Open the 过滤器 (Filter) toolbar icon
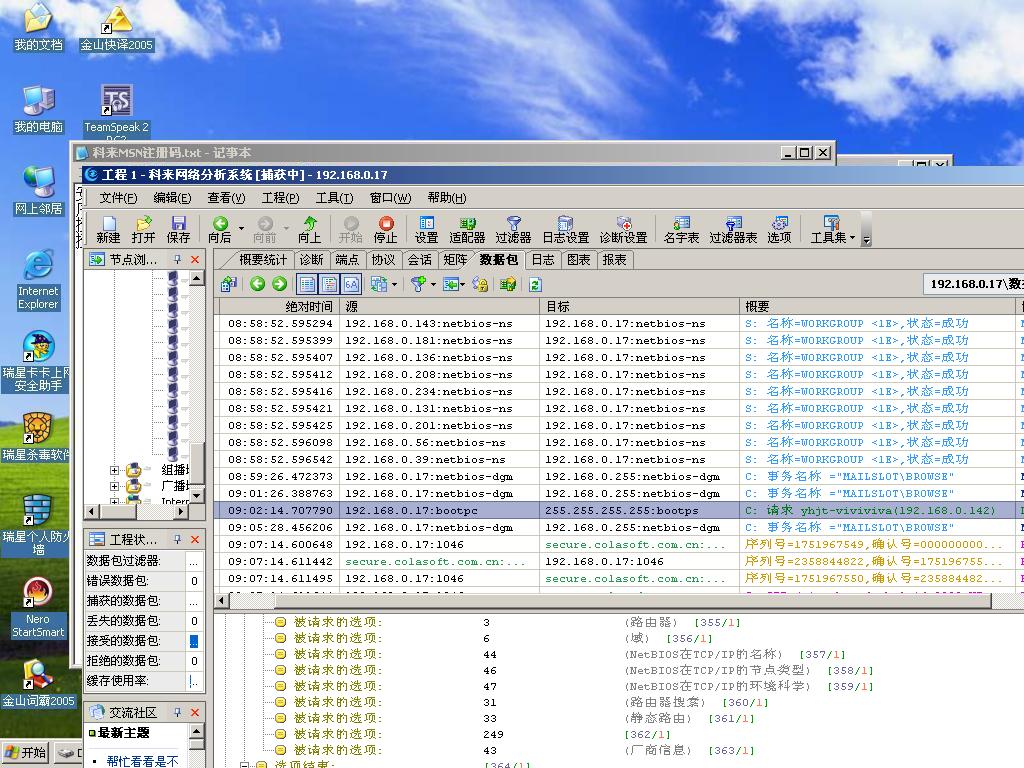Viewport: 1024px width, 768px height. point(513,229)
